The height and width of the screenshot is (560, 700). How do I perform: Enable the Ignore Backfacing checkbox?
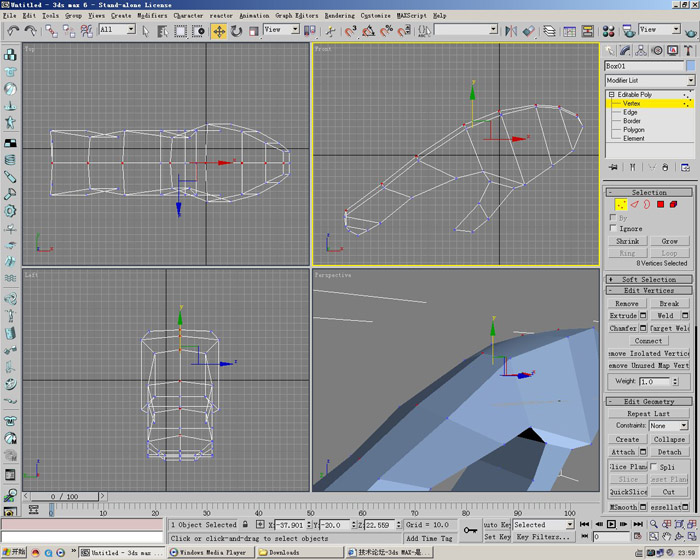(613, 228)
